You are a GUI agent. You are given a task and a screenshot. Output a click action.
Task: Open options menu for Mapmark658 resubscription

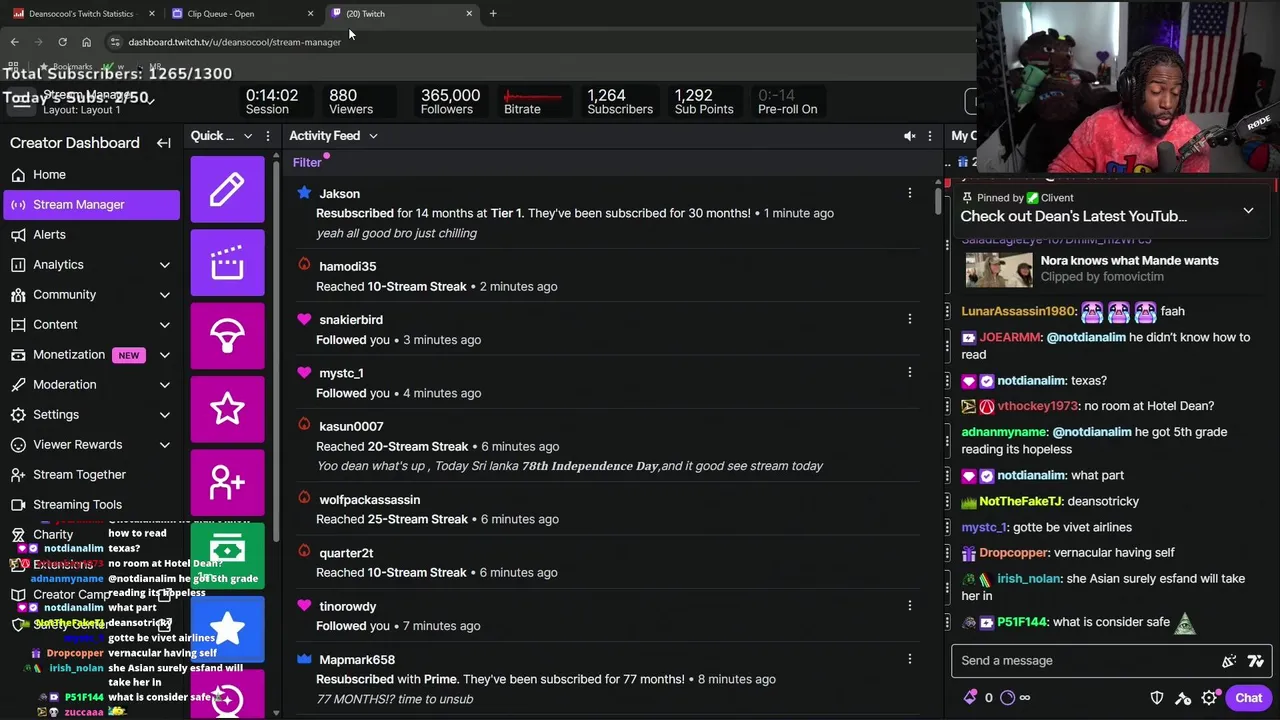pyautogui.click(x=909, y=659)
